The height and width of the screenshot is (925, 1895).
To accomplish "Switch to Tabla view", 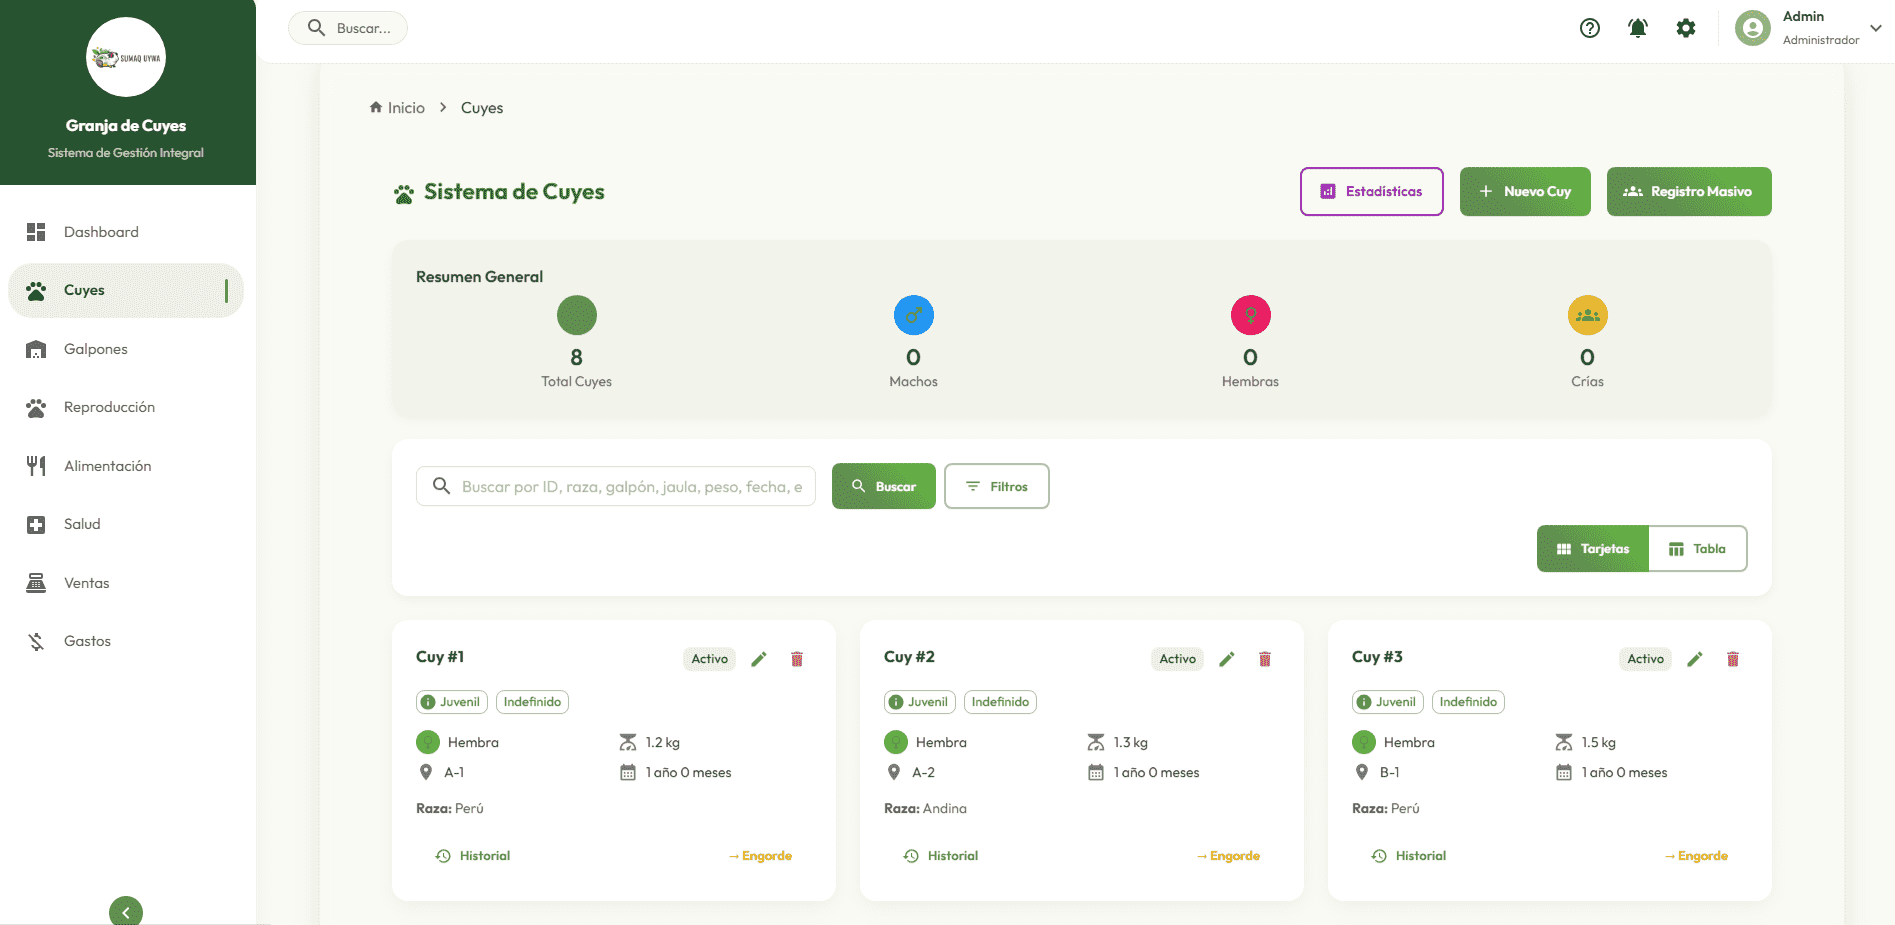I will click(1697, 549).
